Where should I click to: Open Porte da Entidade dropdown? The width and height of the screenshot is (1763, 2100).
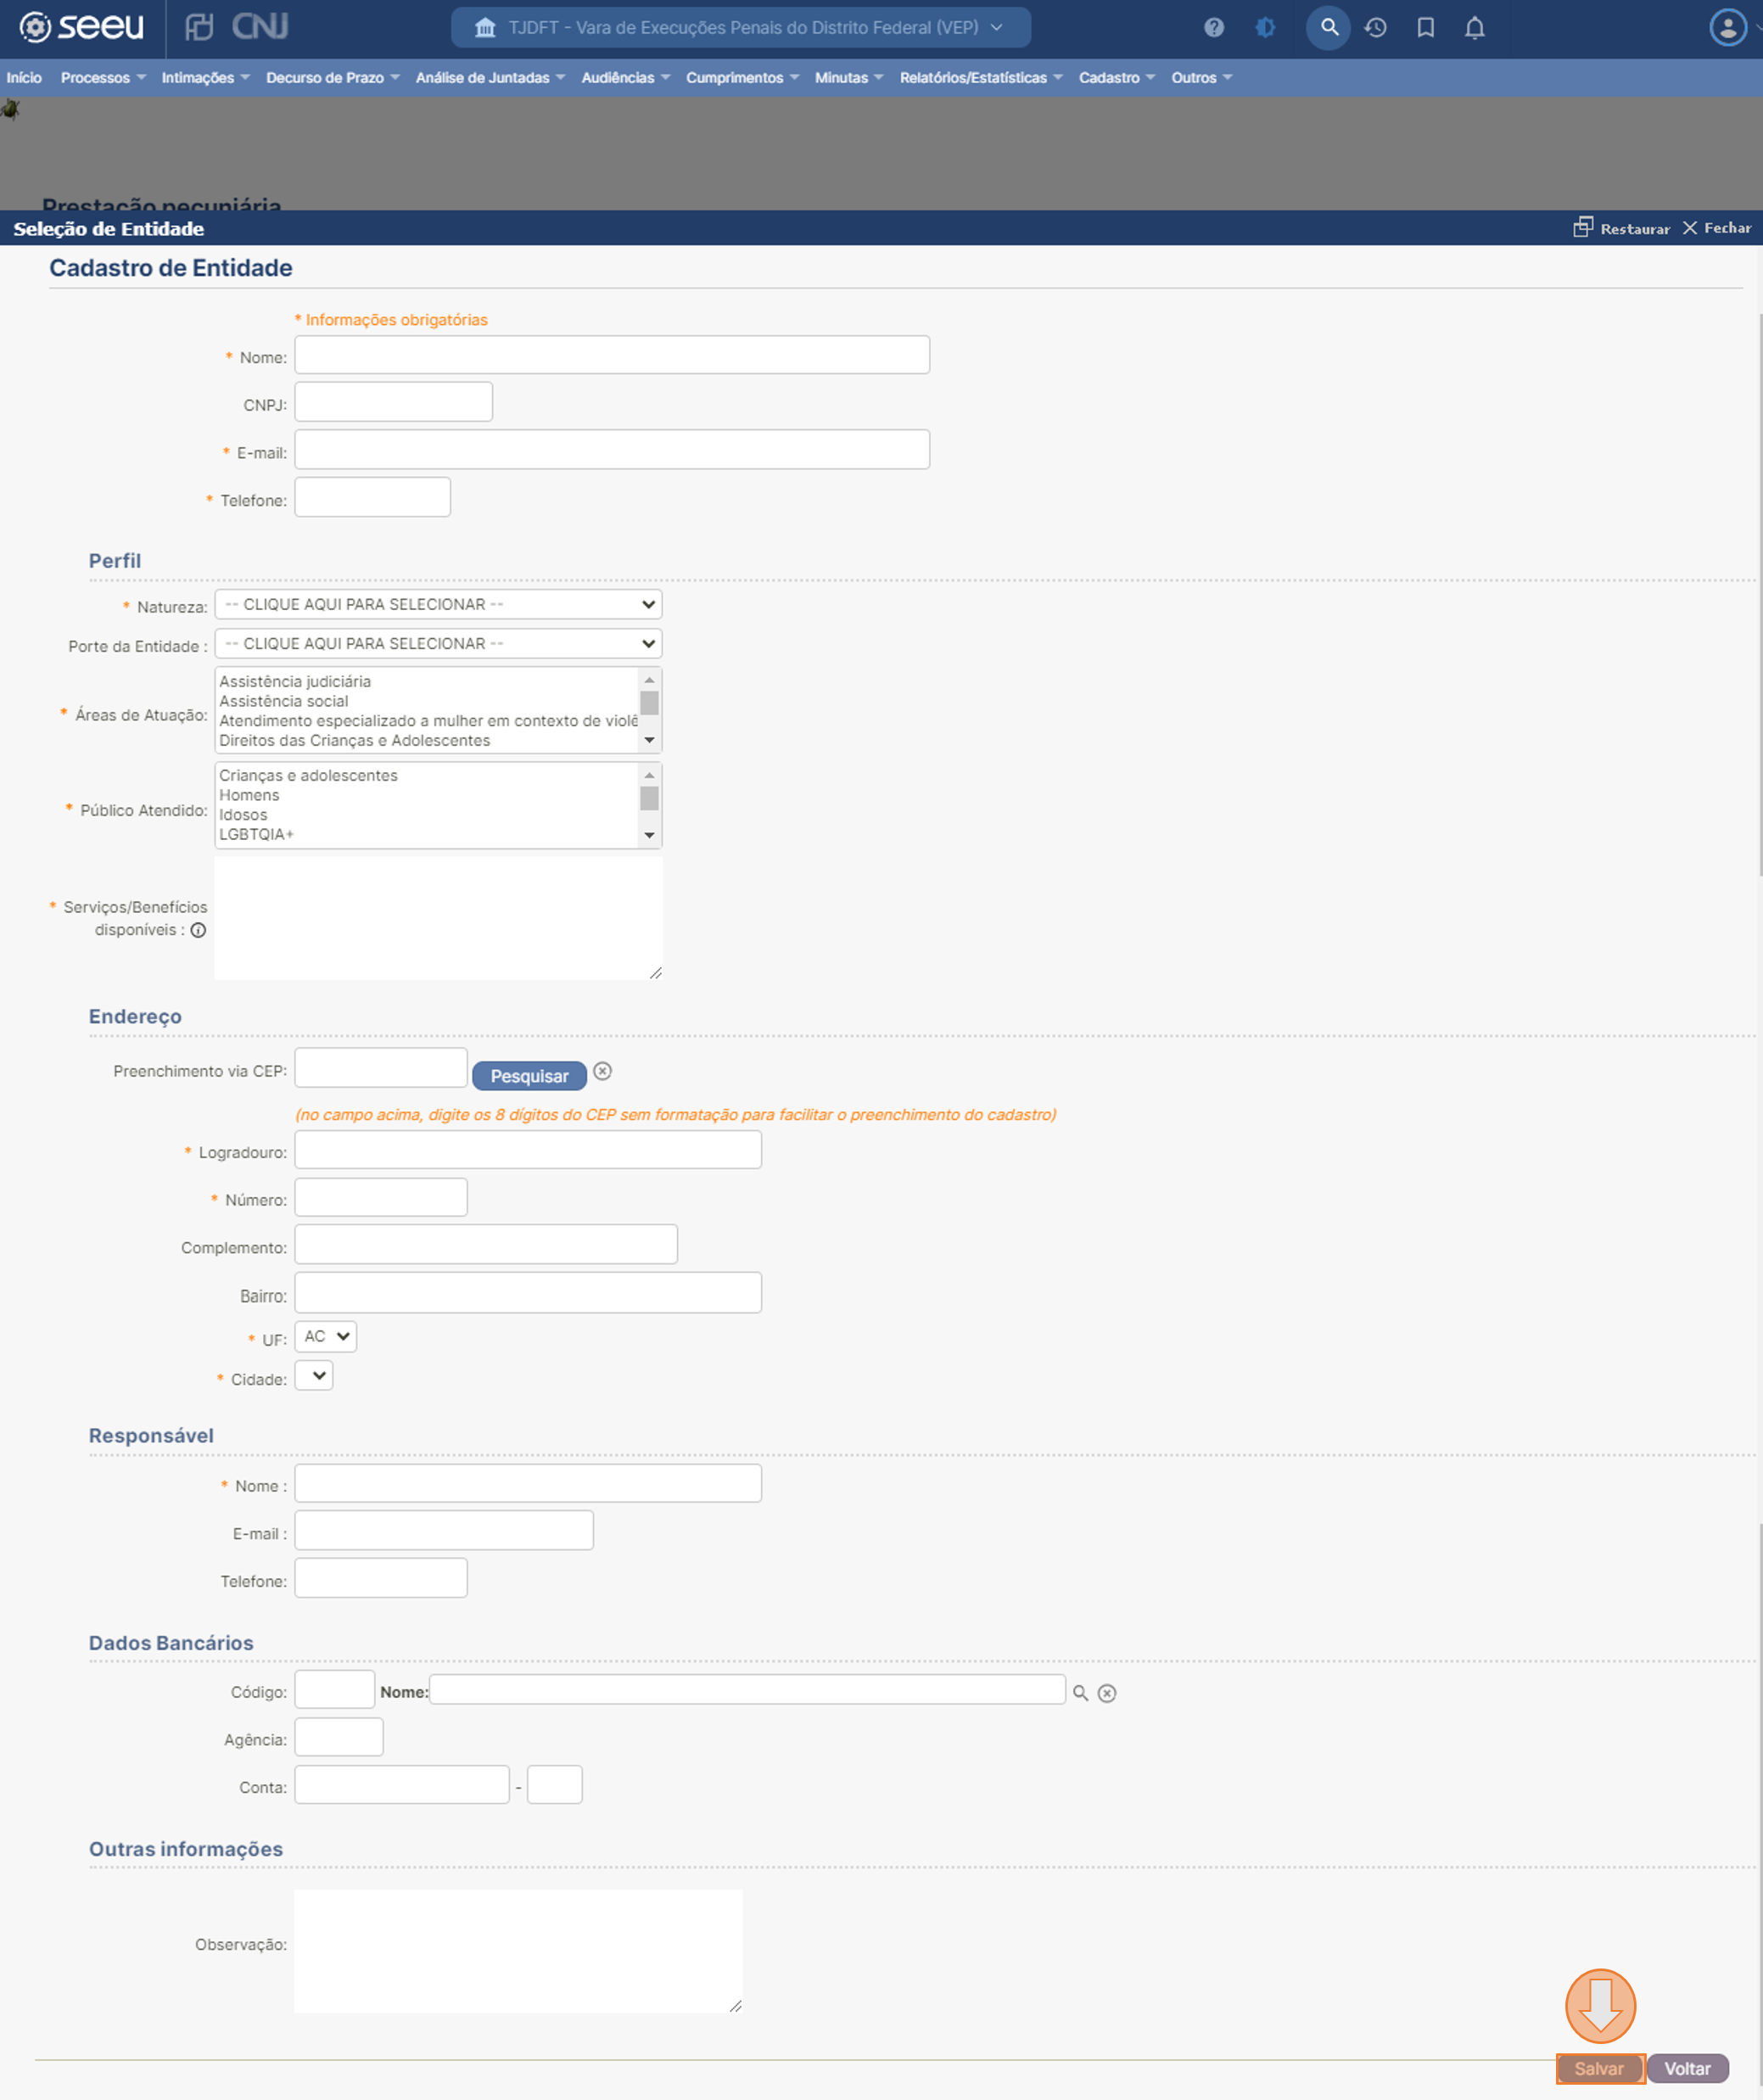pos(438,644)
